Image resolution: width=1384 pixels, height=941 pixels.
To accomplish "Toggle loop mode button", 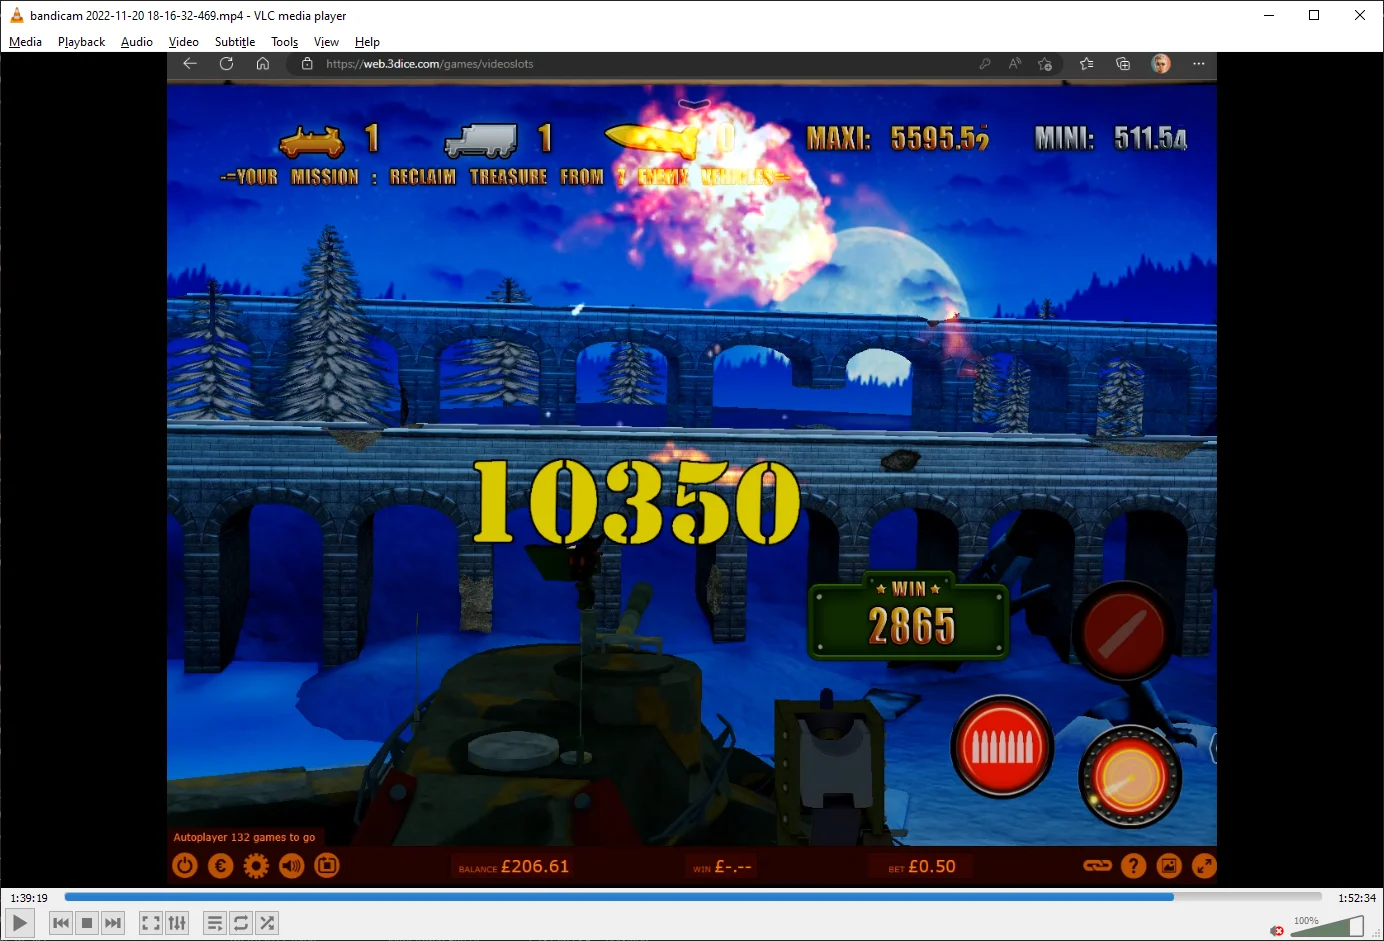I will [x=241, y=923].
